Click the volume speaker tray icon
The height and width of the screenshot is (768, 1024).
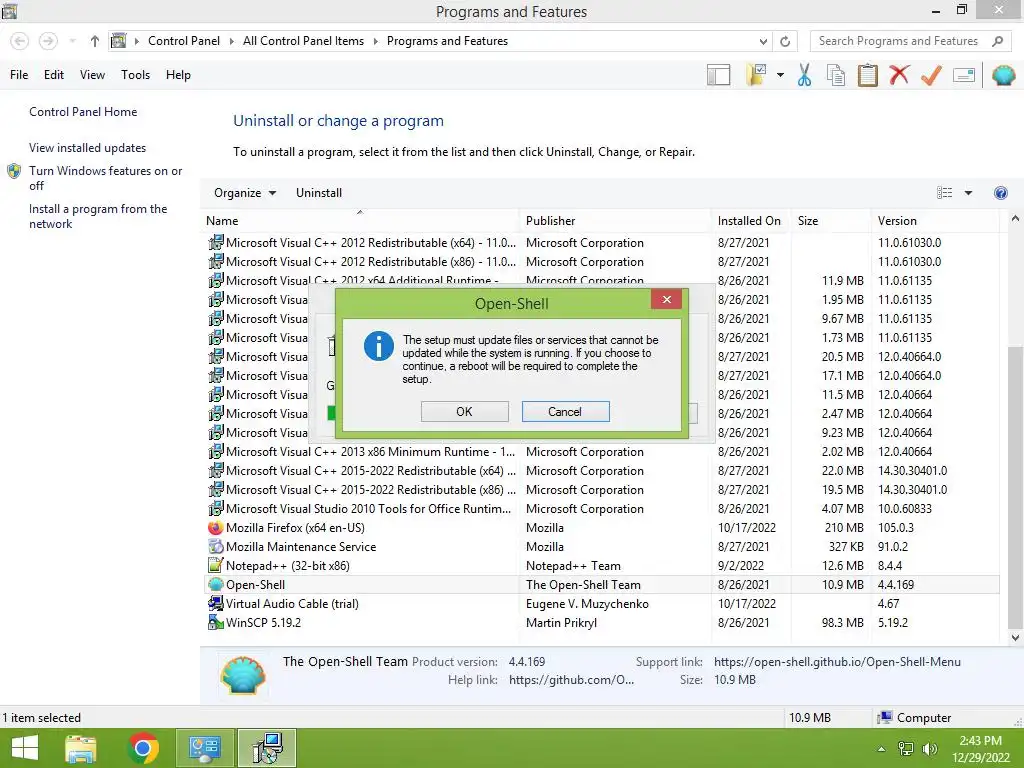929,749
